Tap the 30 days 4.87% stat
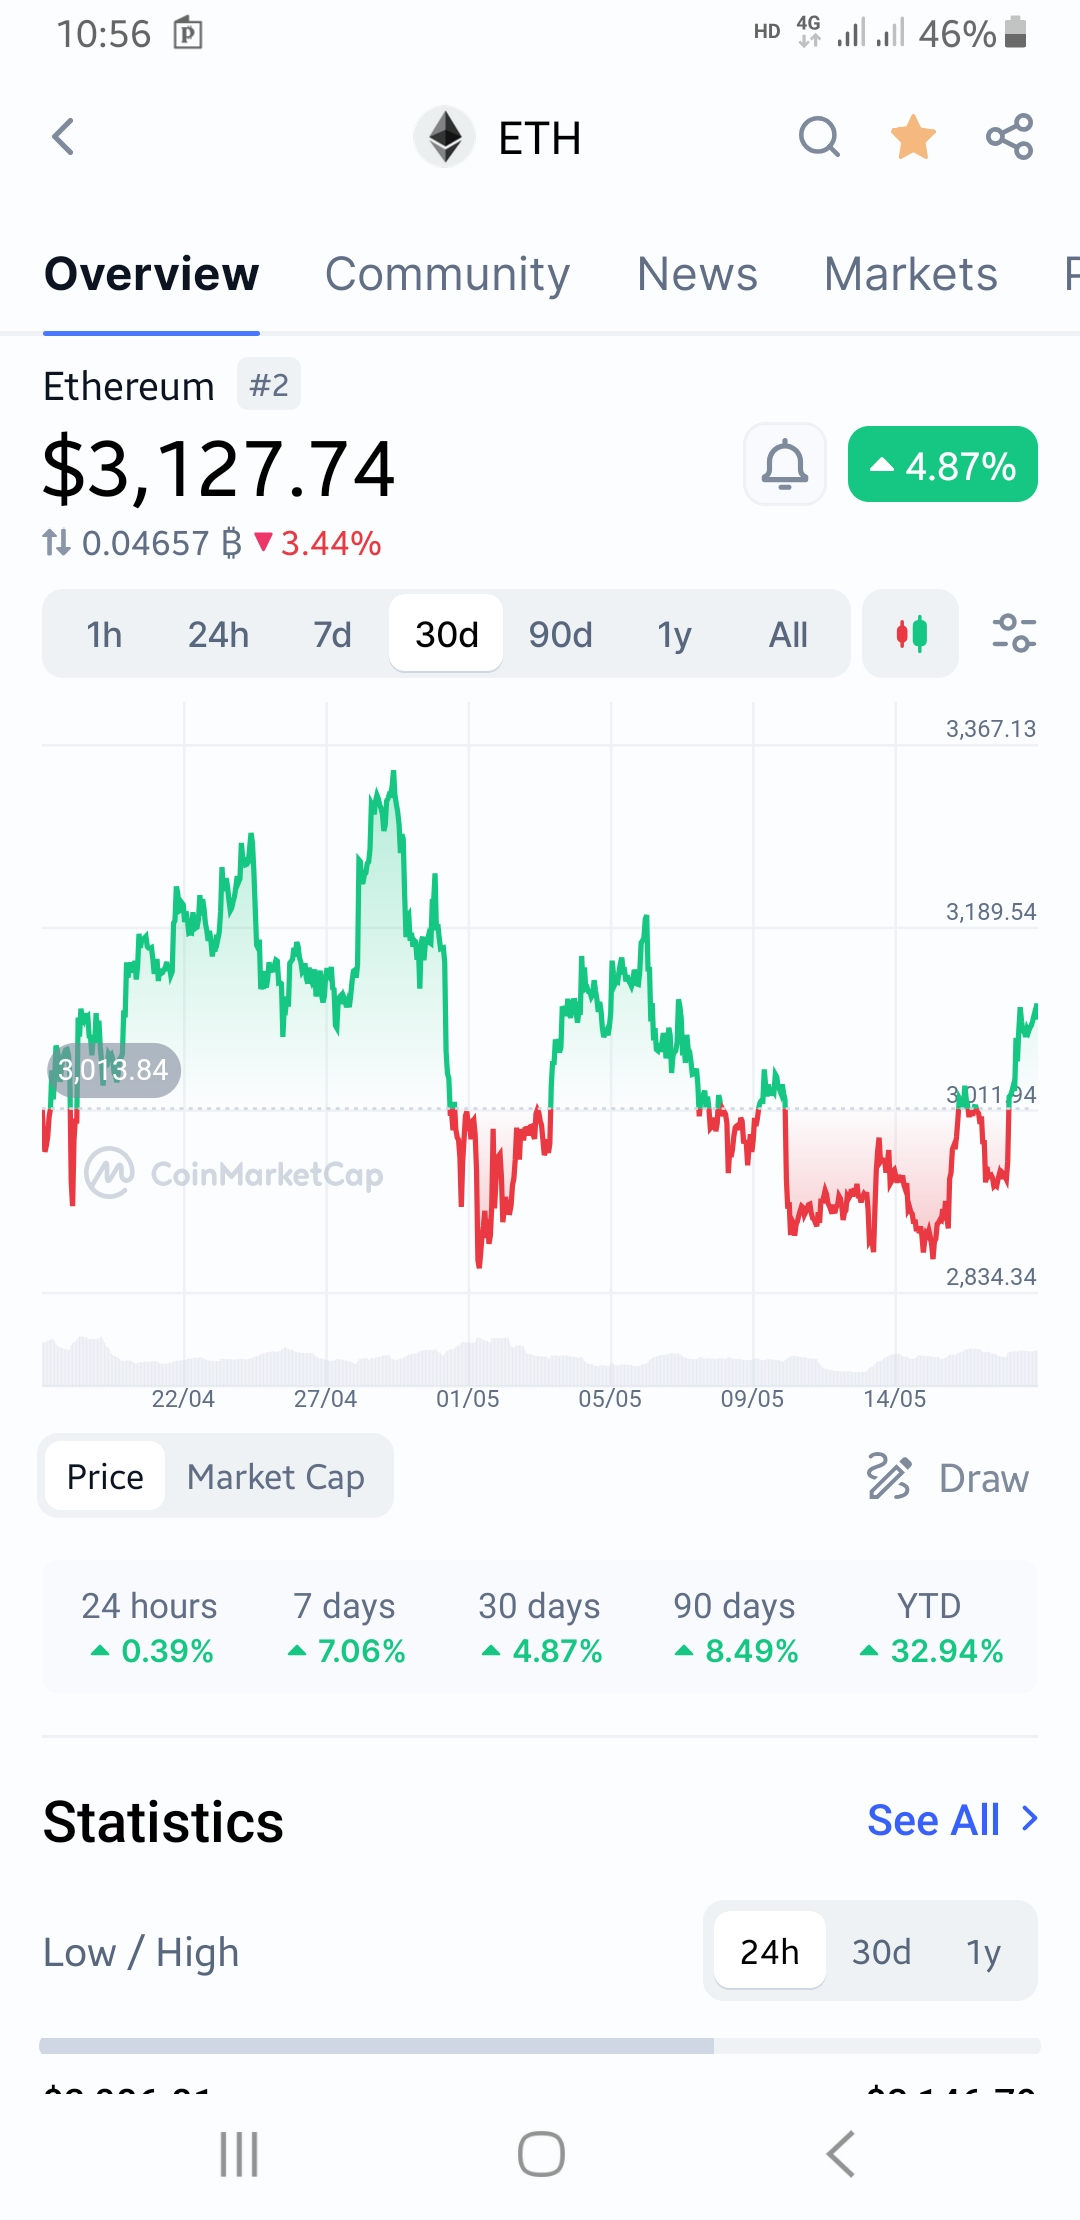 540,1627
